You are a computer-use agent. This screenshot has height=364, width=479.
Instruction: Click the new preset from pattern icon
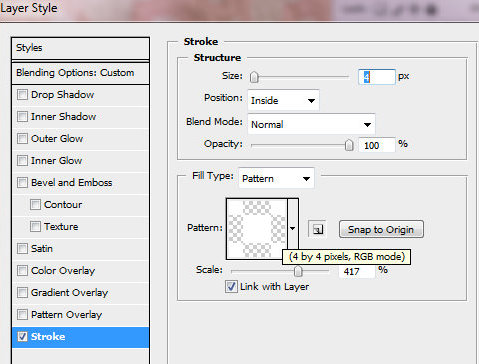pyautogui.click(x=317, y=229)
